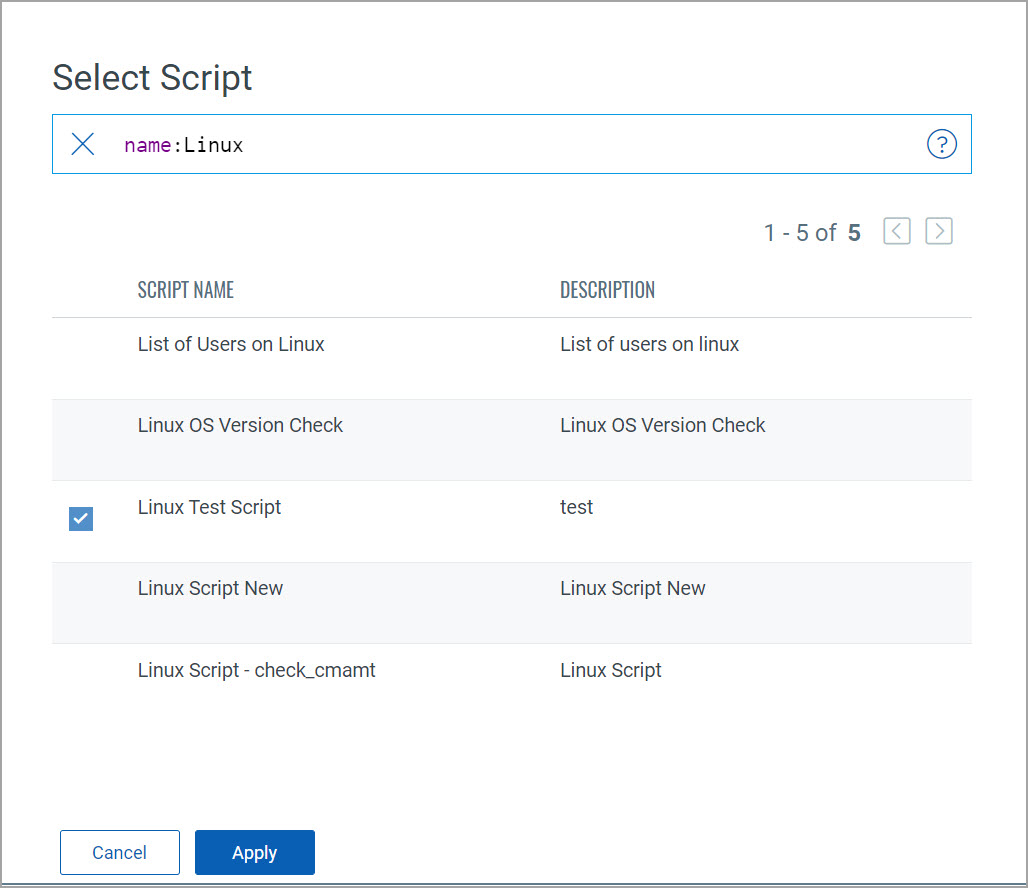The height and width of the screenshot is (888, 1028).
Task: Click the 1 - 5 of 5 counter
Action: [811, 233]
